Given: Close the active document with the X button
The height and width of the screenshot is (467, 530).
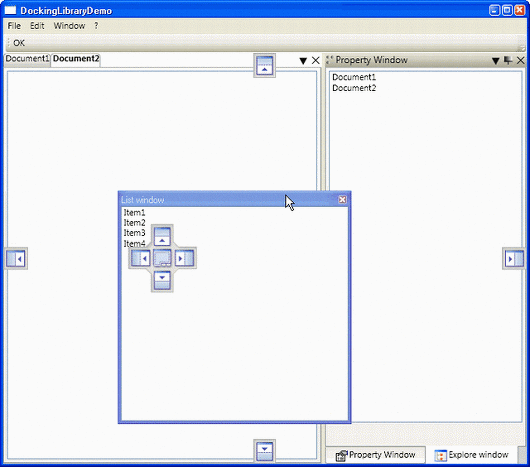Looking at the screenshot, I should [316, 60].
